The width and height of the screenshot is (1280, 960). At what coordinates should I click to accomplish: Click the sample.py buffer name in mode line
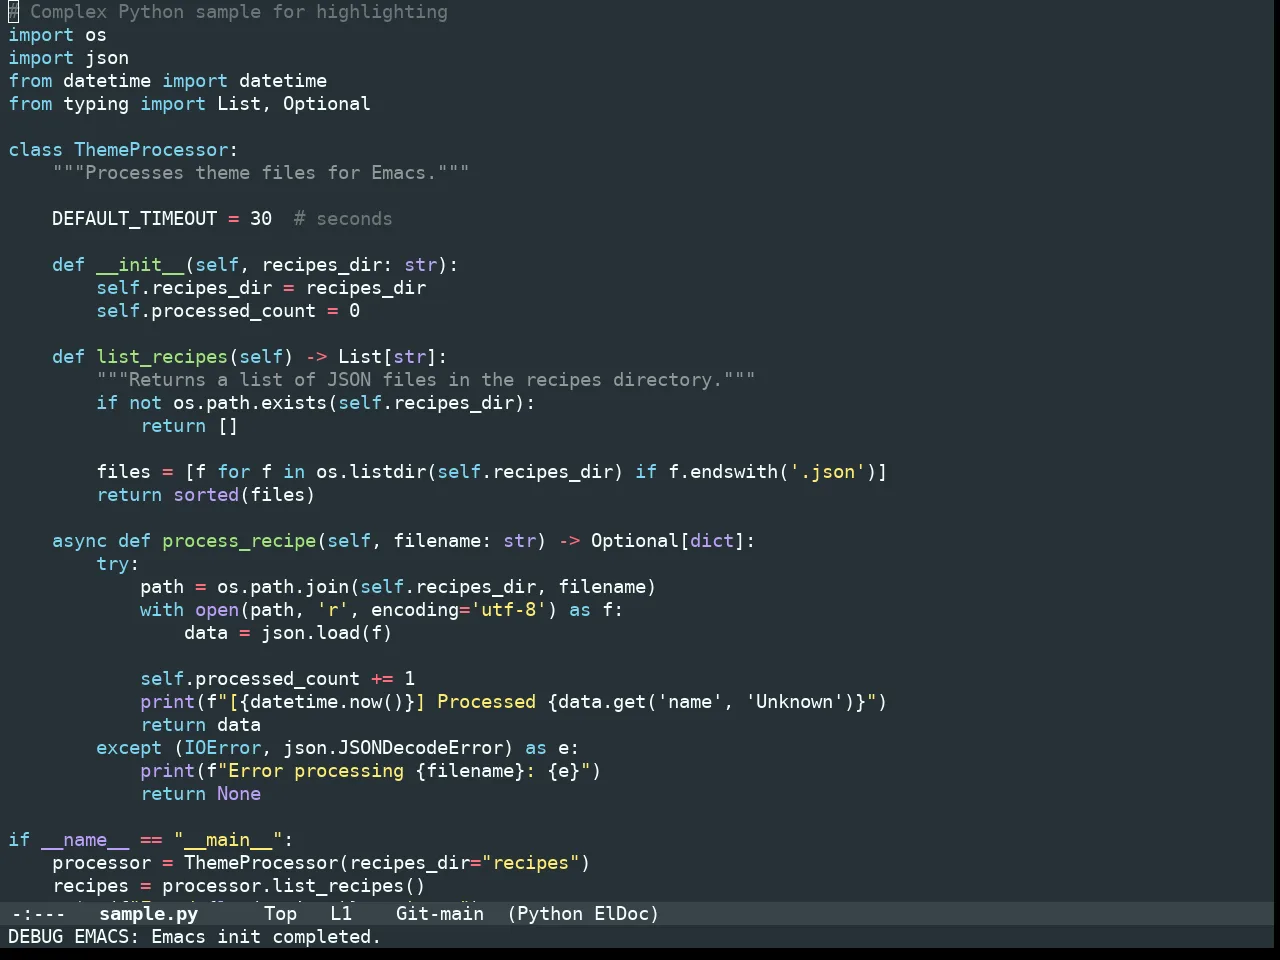click(x=148, y=914)
